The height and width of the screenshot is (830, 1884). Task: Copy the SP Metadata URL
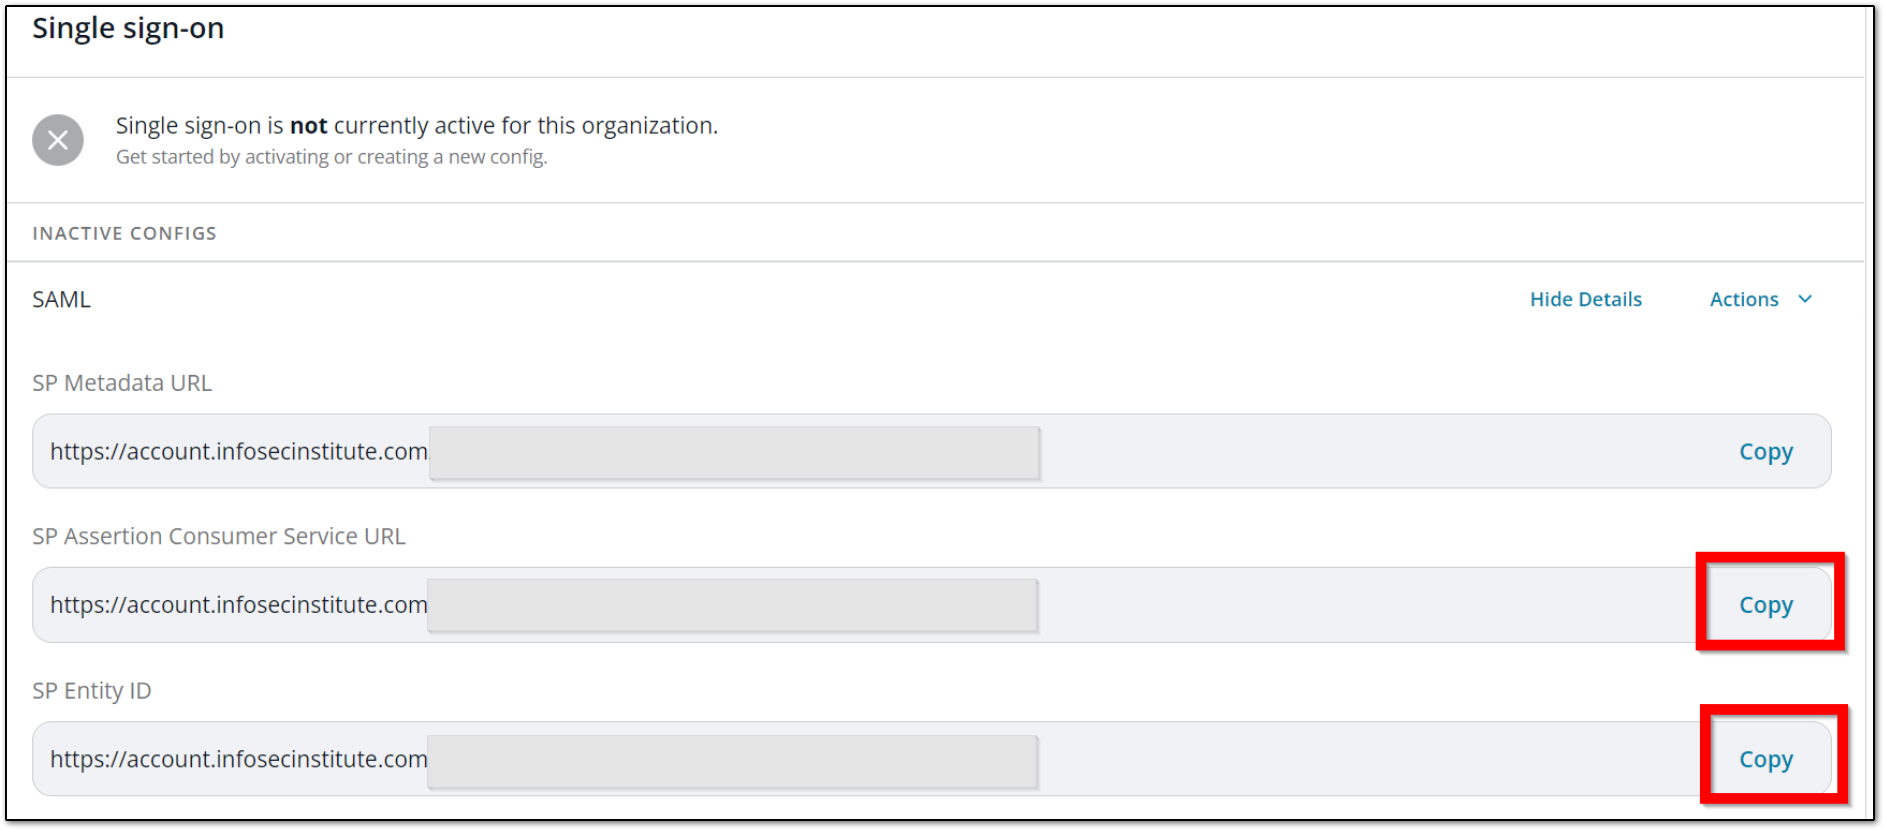tap(1765, 451)
